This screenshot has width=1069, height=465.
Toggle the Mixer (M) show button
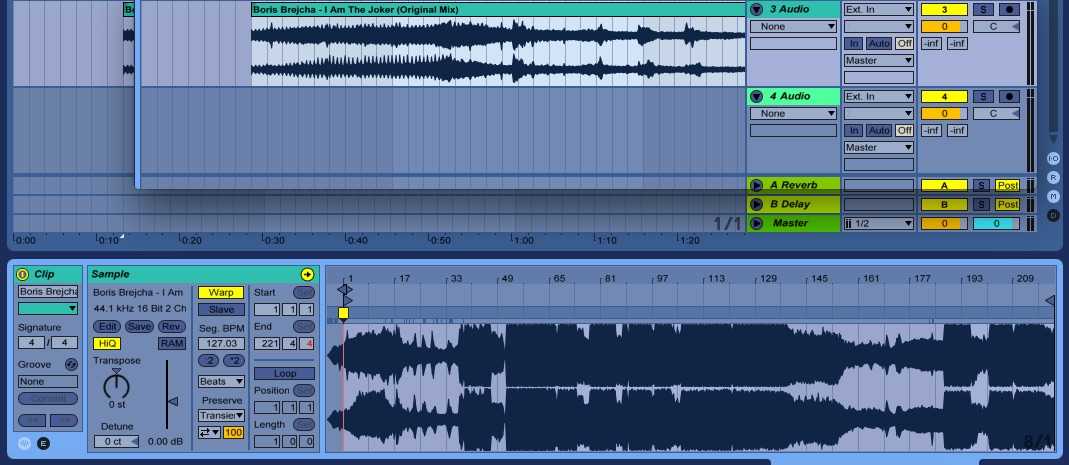click(x=1053, y=196)
